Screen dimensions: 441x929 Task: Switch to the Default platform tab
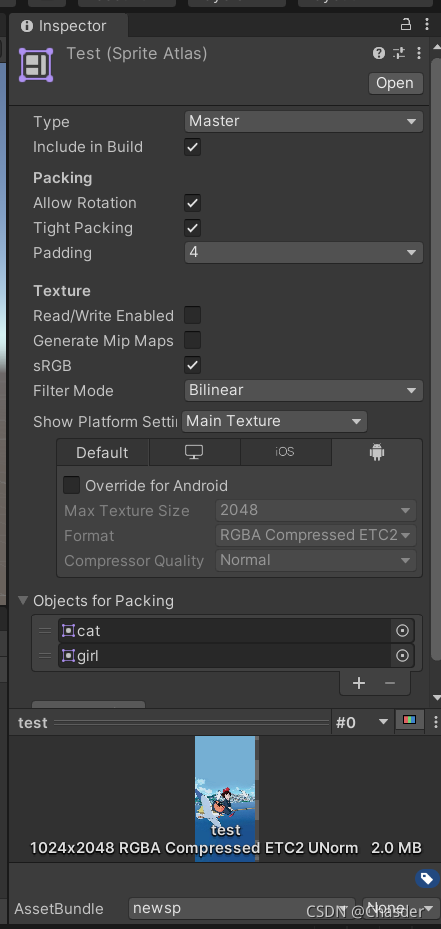(x=102, y=453)
